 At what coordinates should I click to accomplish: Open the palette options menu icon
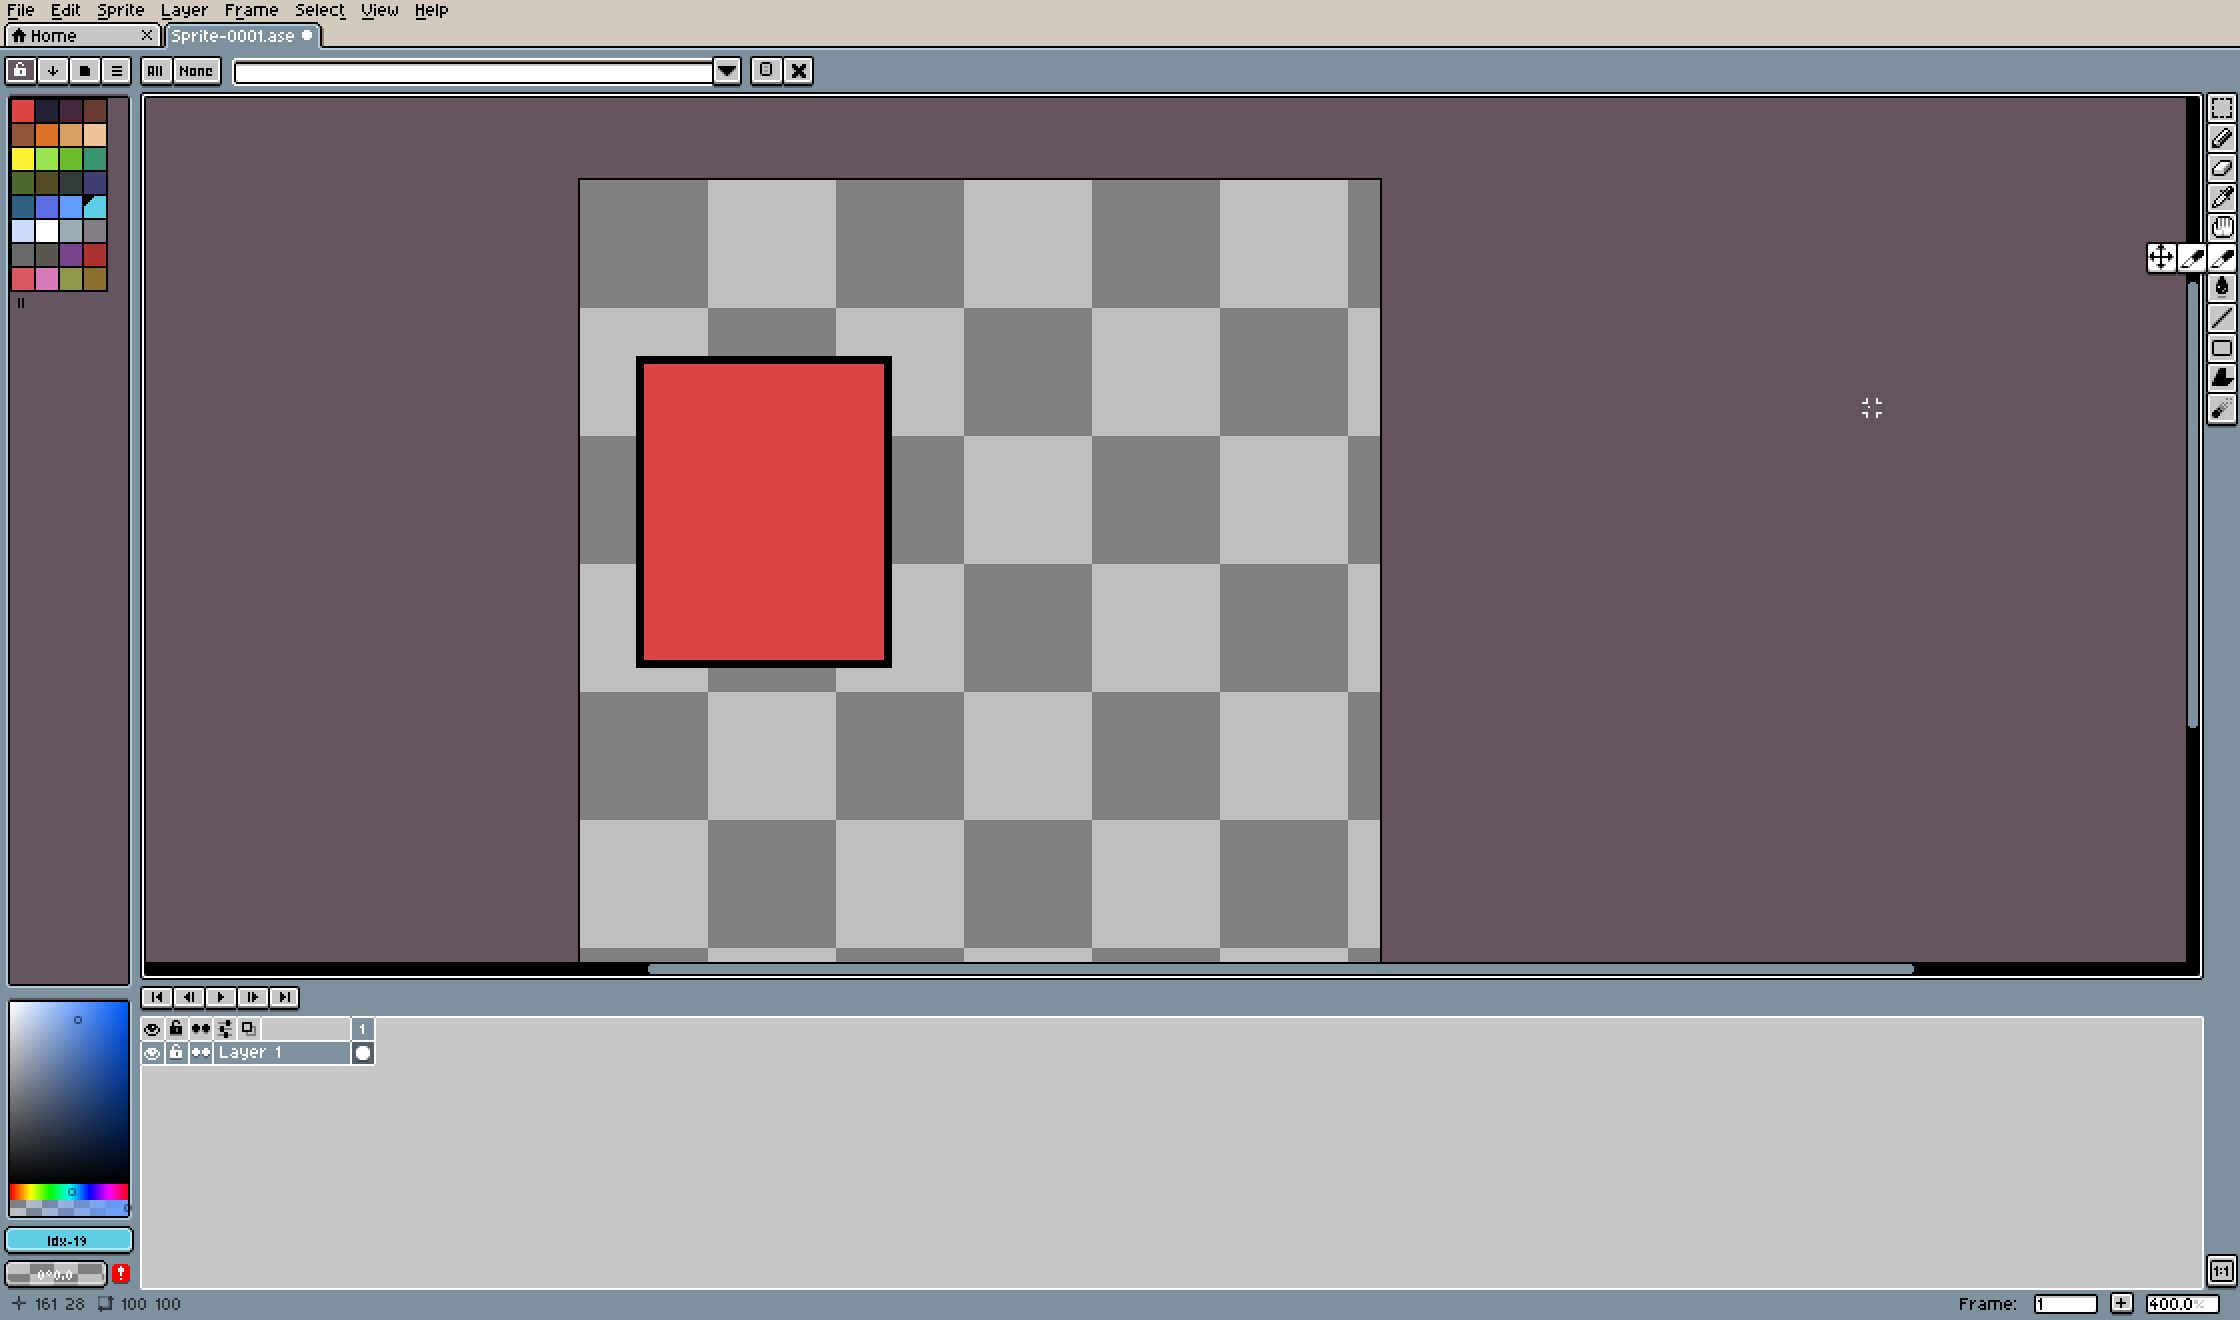[117, 70]
